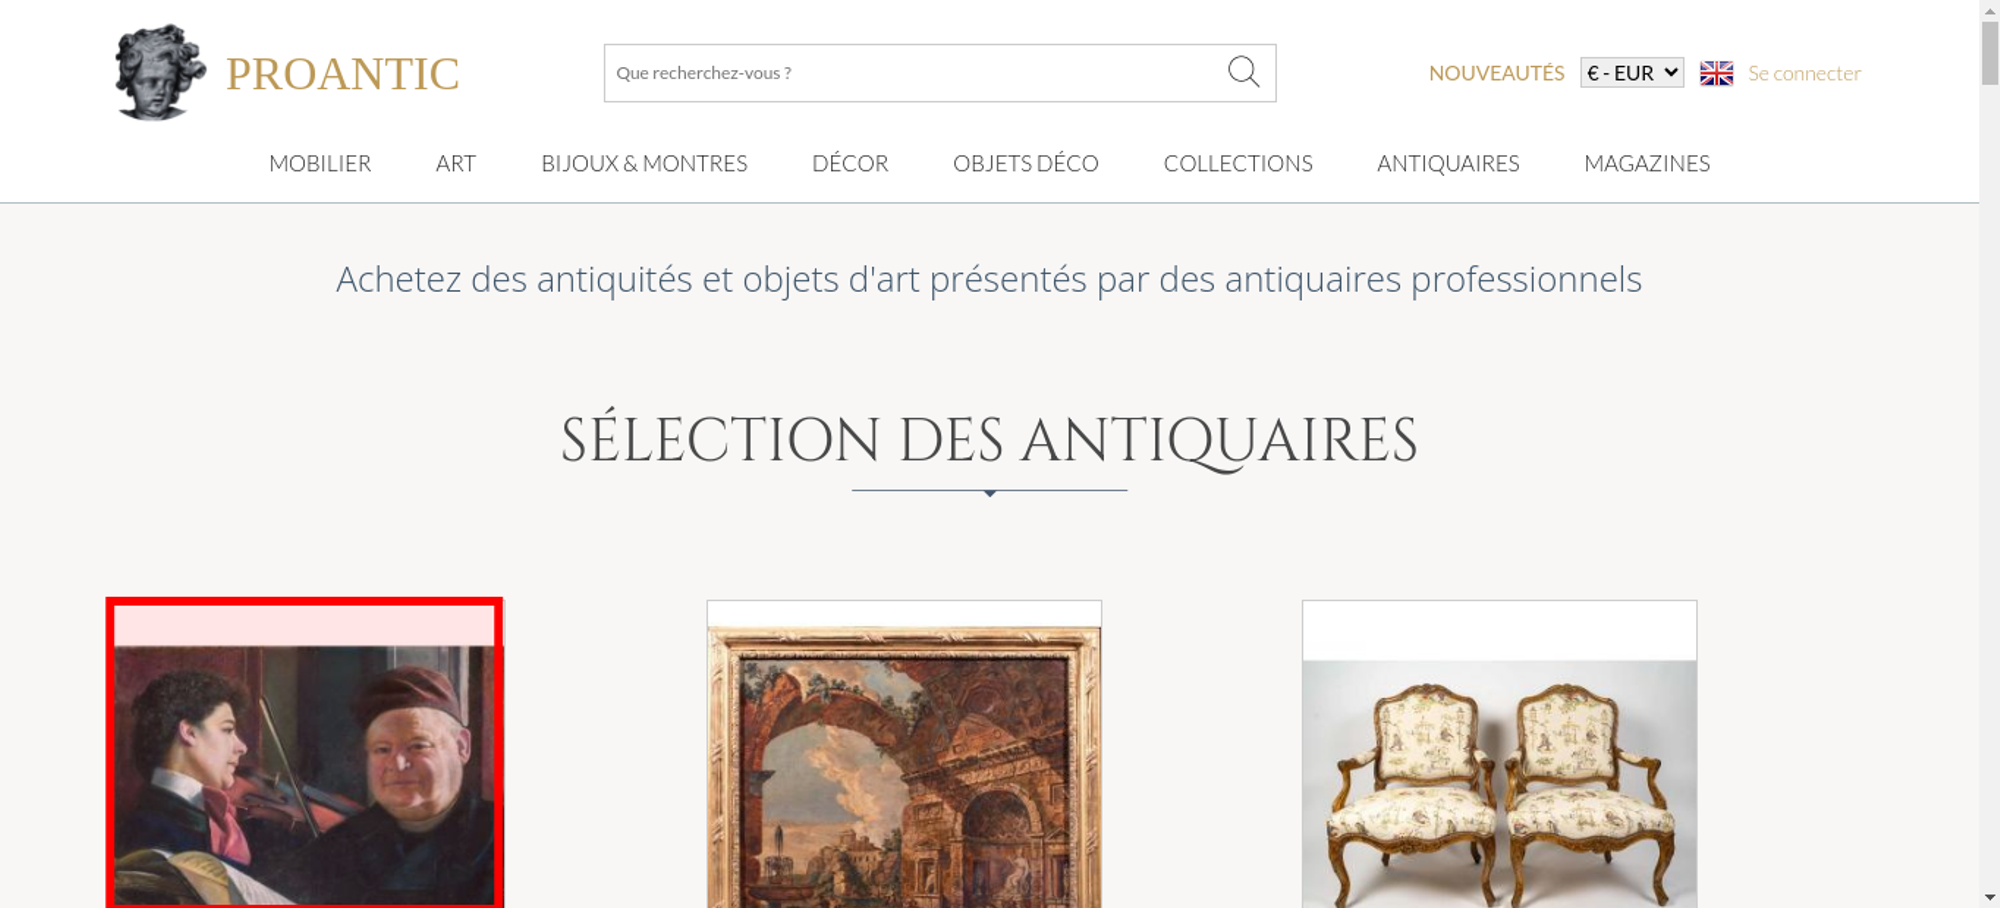This screenshot has height=908, width=2000.
Task: Open the Objets Déco menu
Action: (1026, 163)
